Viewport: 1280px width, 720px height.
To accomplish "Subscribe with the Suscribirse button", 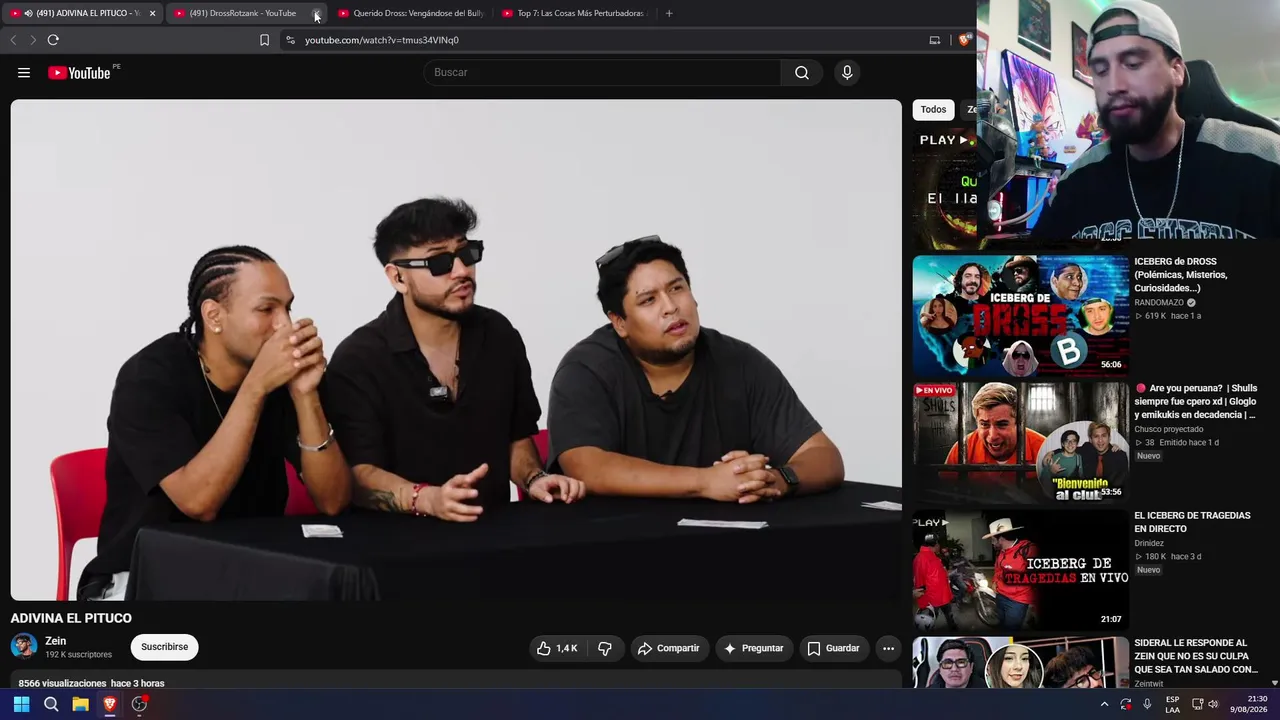I will [164, 647].
